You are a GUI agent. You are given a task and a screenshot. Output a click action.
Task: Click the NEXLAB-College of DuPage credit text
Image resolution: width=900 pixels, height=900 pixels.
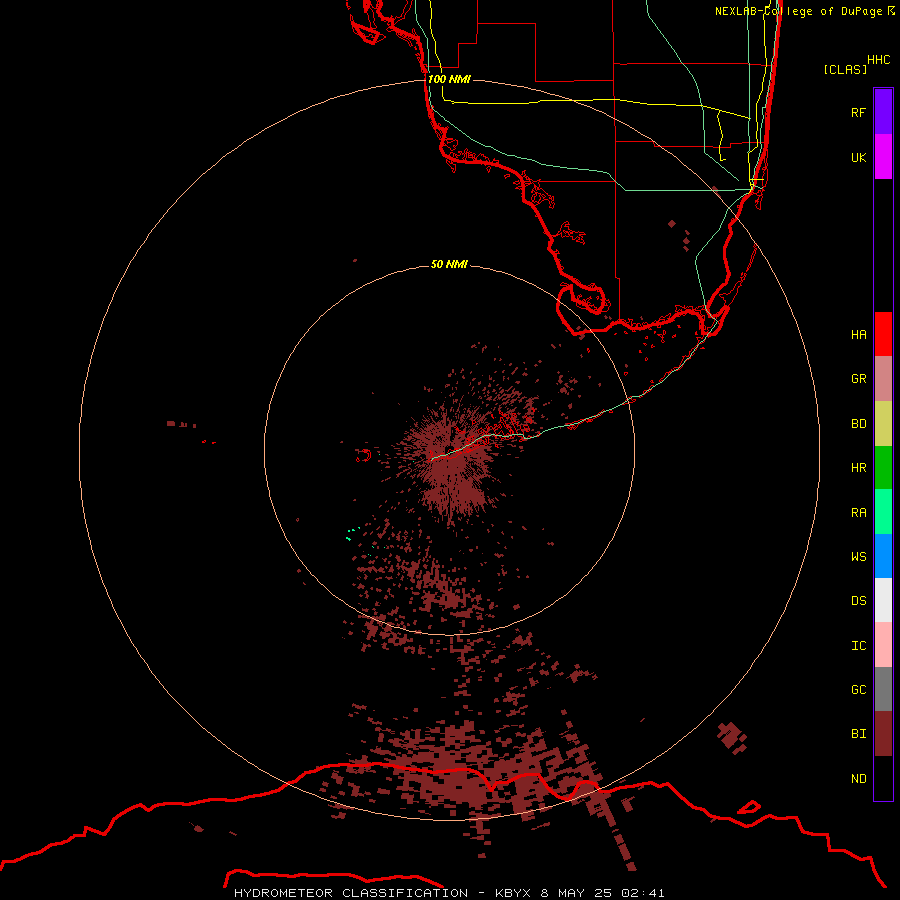[x=798, y=11]
